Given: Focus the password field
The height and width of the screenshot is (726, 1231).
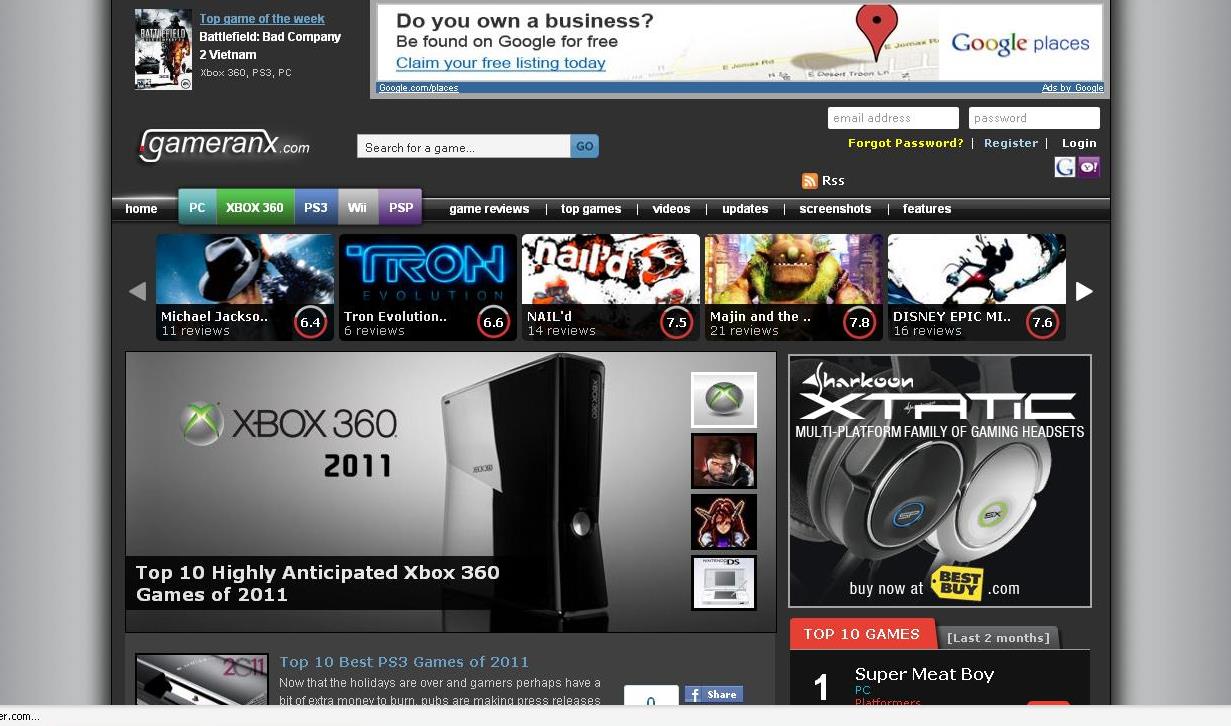Looking at the screenshot, I should [1034, 118].
